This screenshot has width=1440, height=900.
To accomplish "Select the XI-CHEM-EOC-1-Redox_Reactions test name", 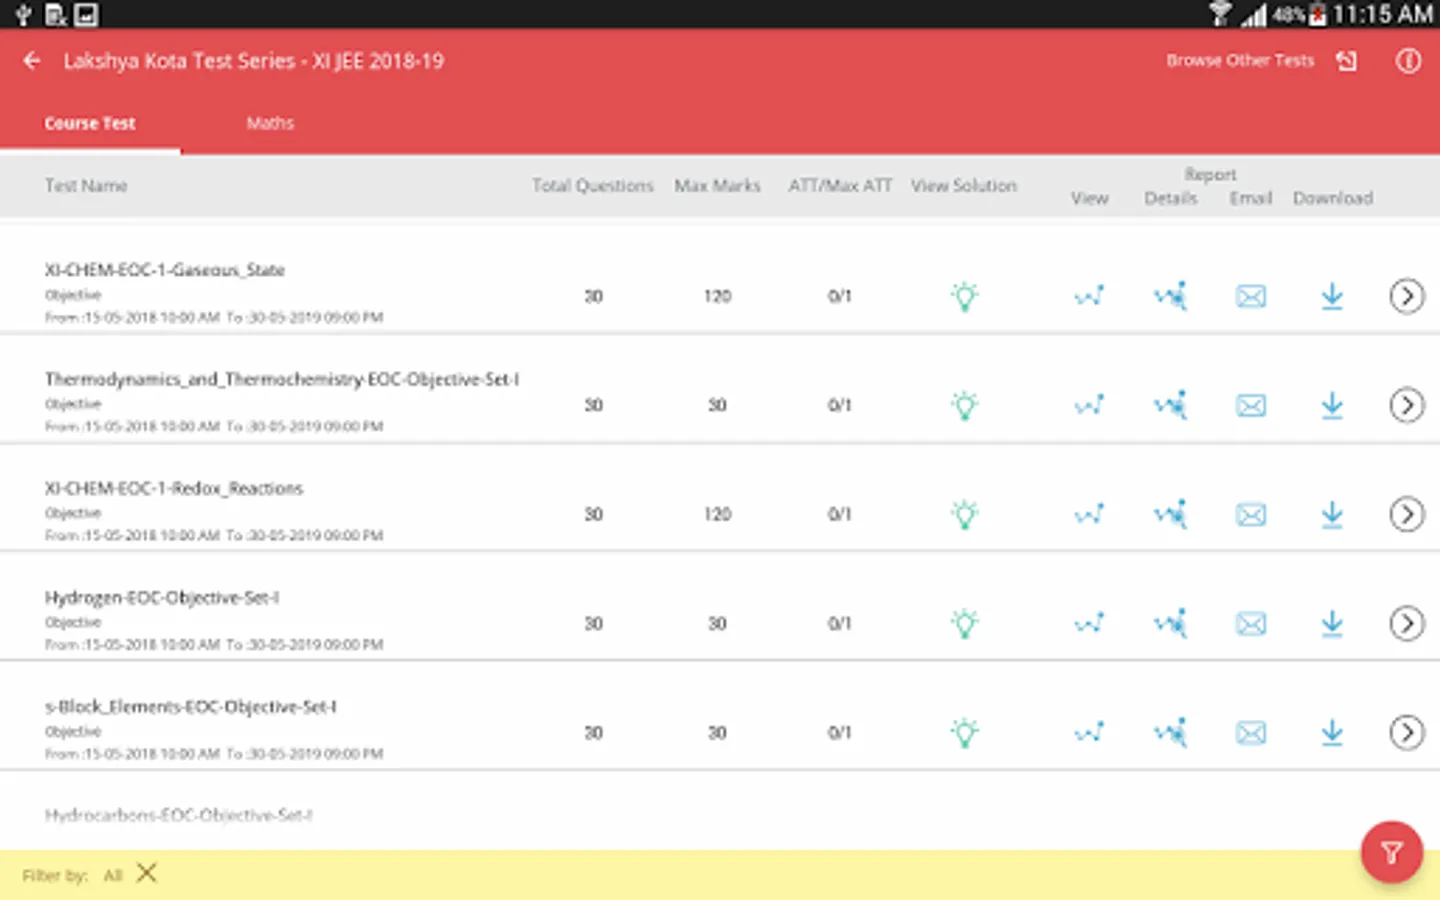I will pyautogui.click(x=174, y=488).
